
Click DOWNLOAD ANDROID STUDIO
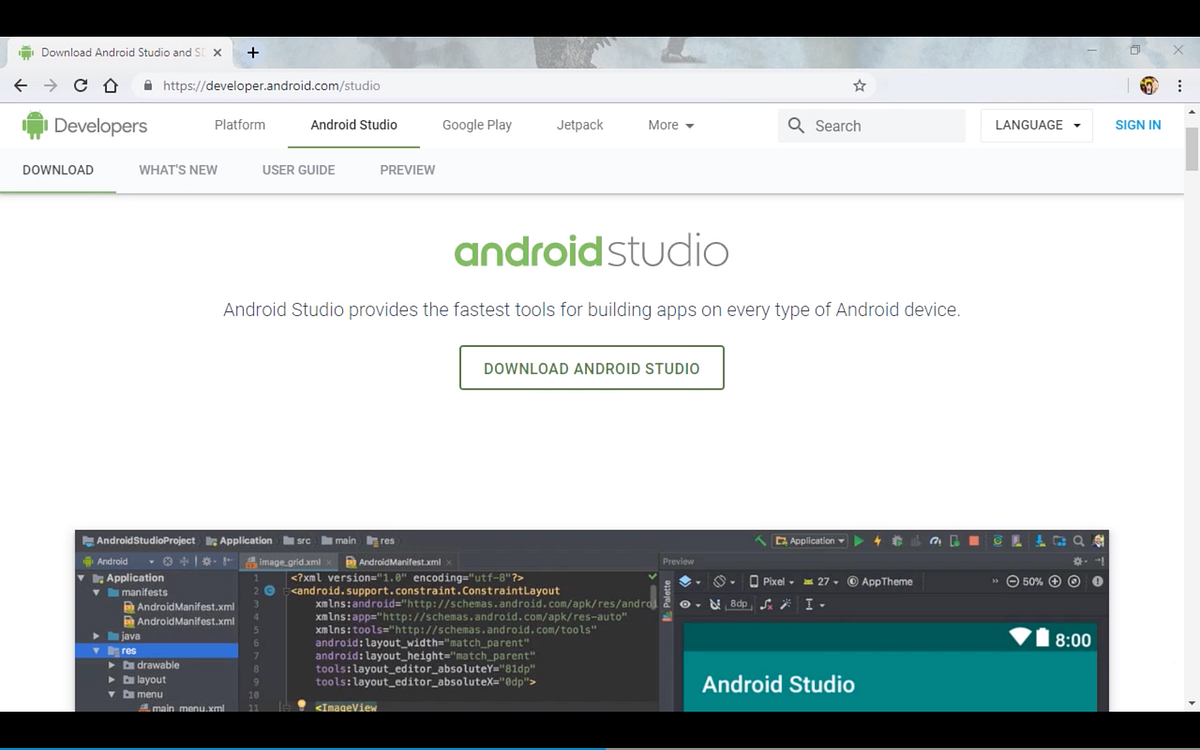pyautogui.click(x=591, y=368)
